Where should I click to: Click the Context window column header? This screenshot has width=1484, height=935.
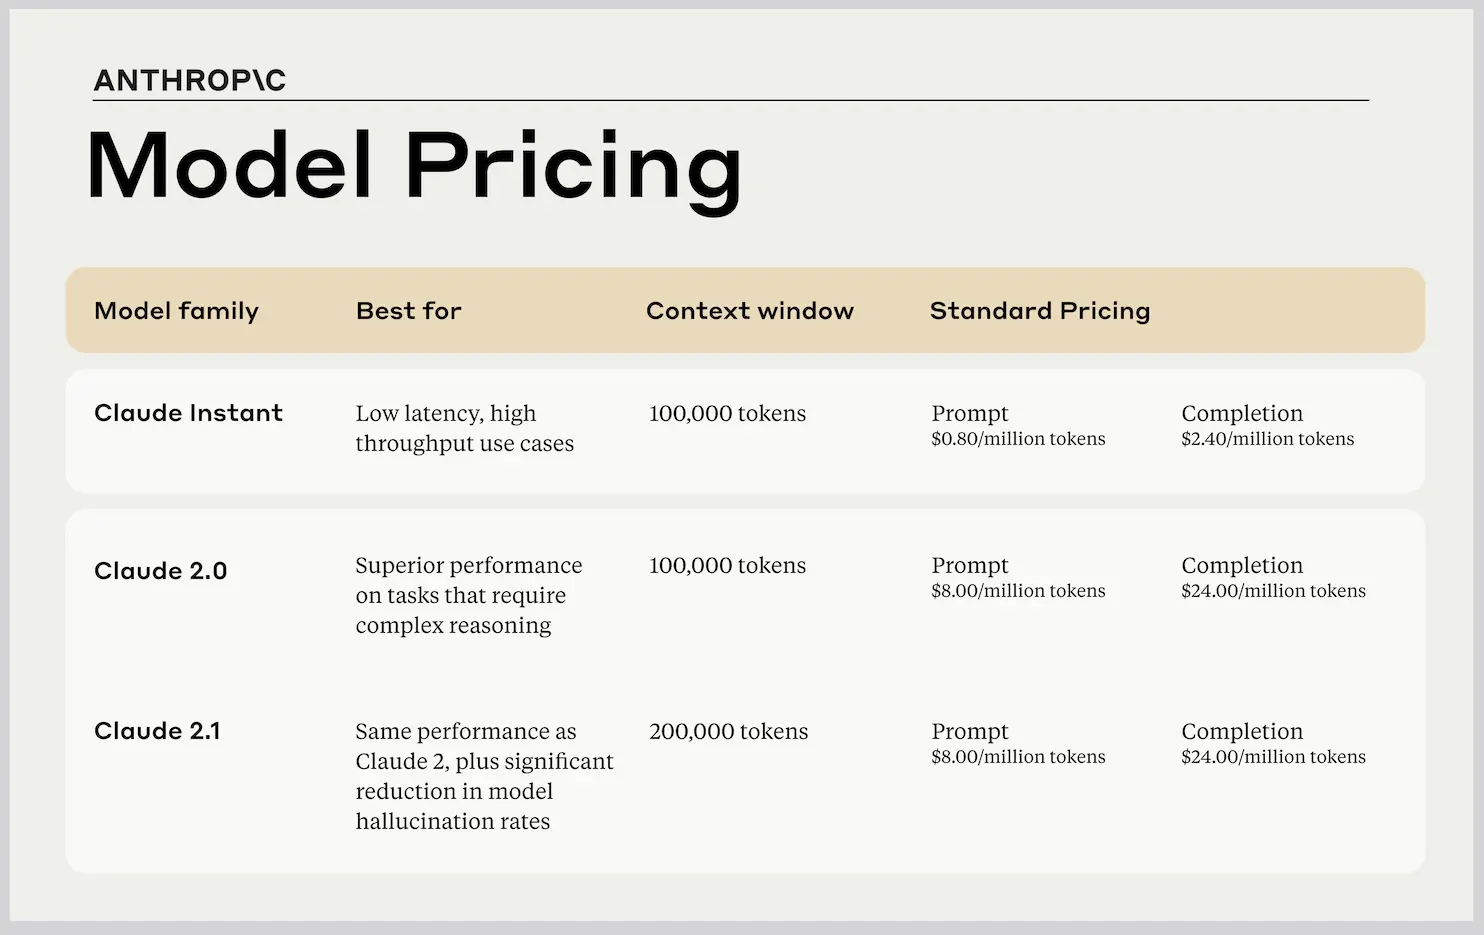tap(749, 311)
